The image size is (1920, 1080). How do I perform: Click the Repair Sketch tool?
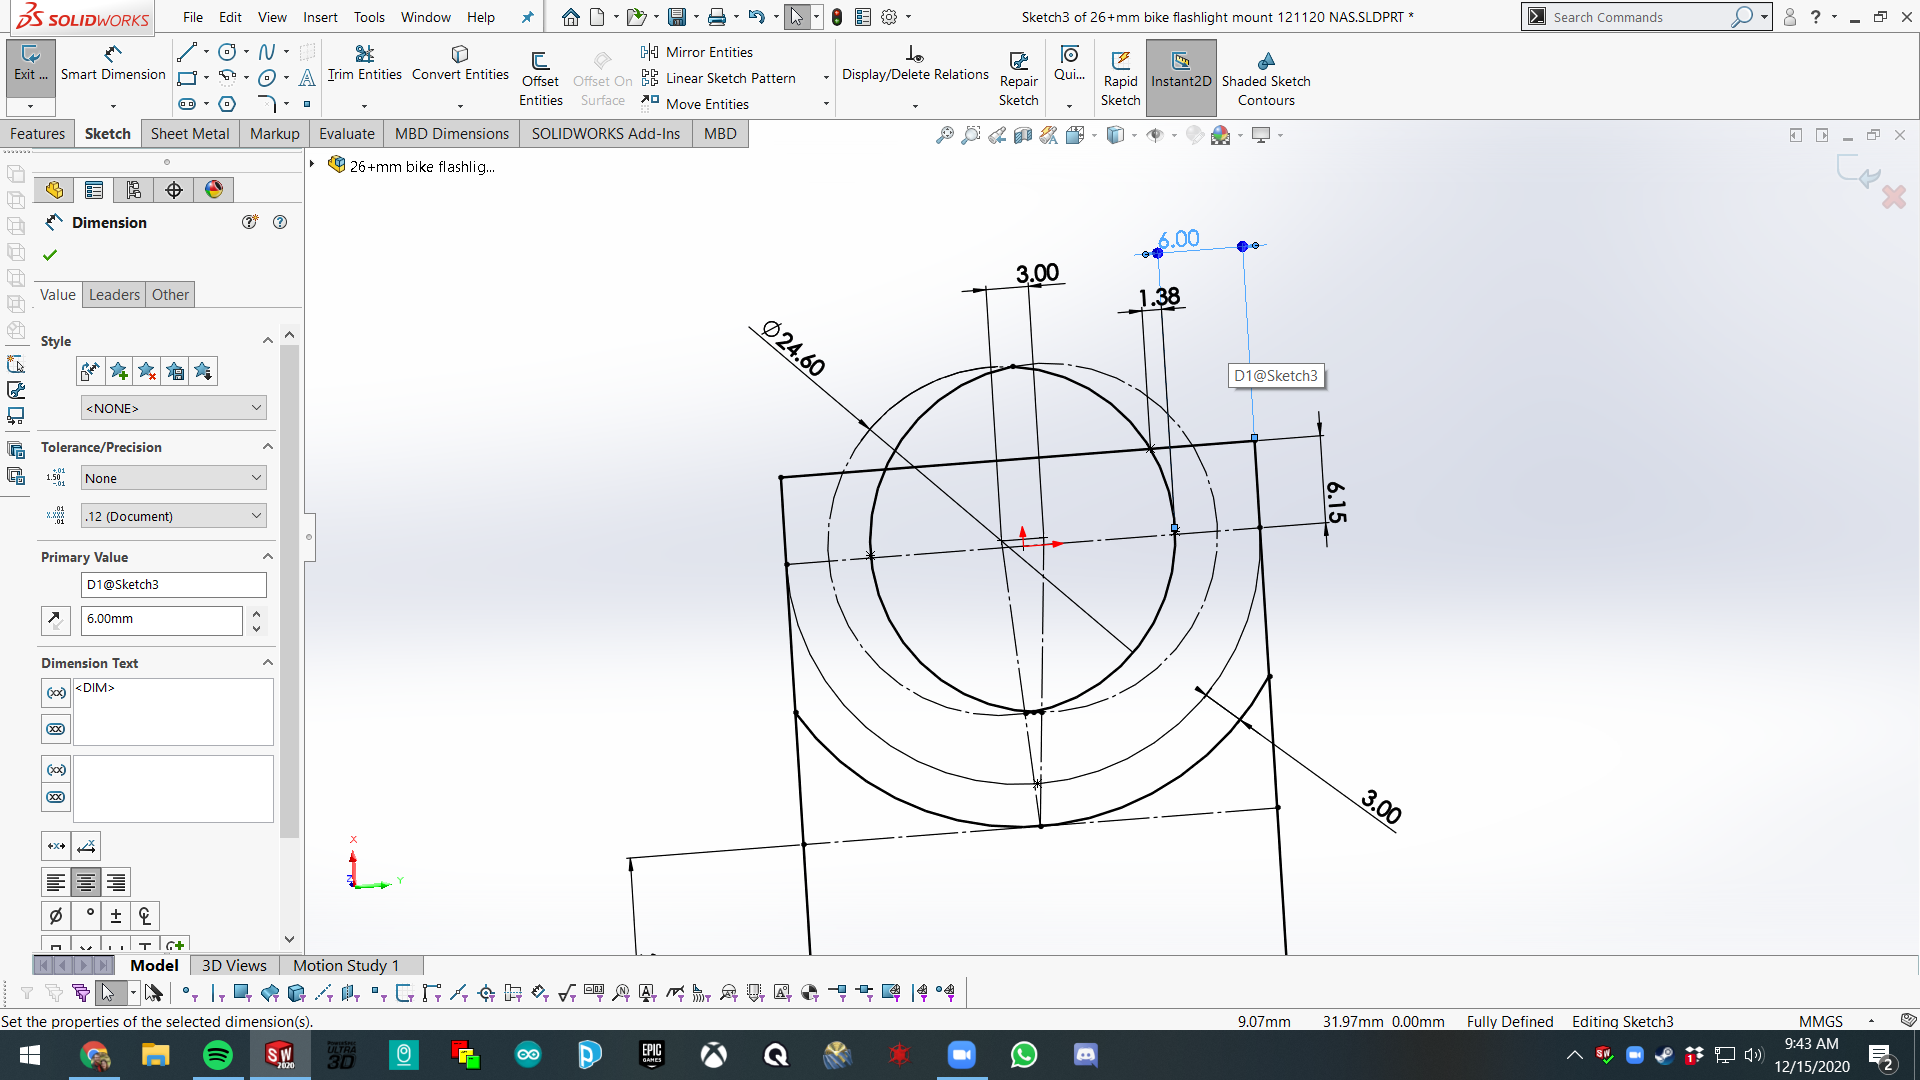click(x=1018, y=78)
